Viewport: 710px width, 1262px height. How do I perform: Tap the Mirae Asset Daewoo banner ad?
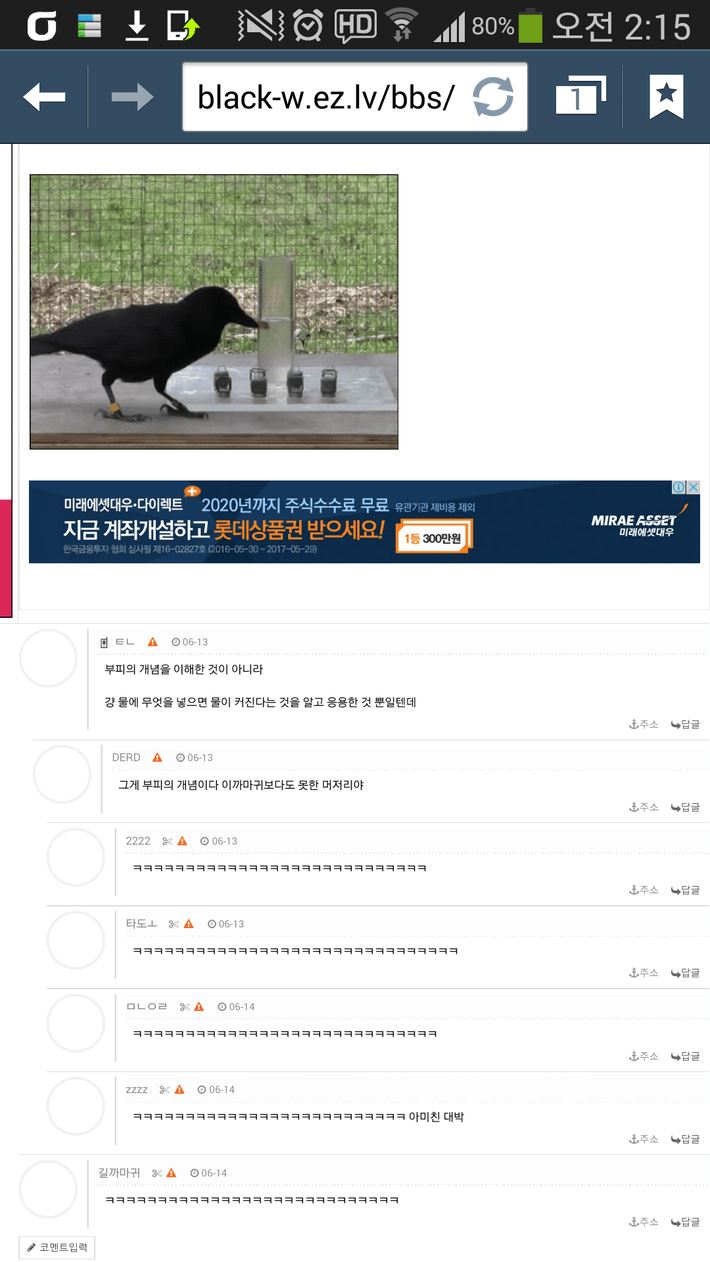click(364, 522)
